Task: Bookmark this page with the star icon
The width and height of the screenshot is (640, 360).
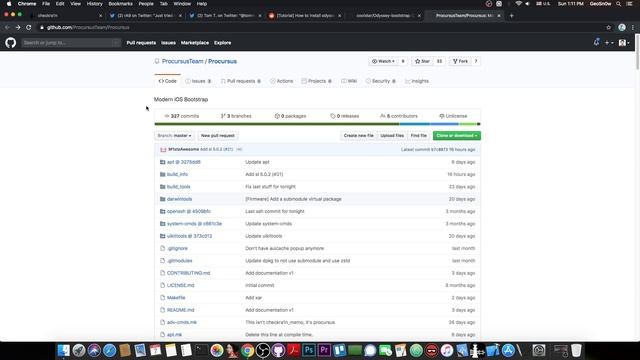Action: tap(609, 27)
